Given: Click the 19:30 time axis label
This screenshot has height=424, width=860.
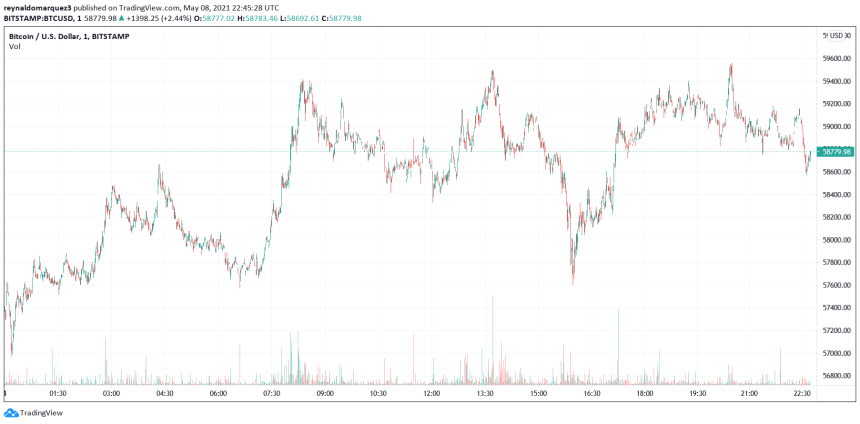Looking at the screenshot, I should click(697, 393).
